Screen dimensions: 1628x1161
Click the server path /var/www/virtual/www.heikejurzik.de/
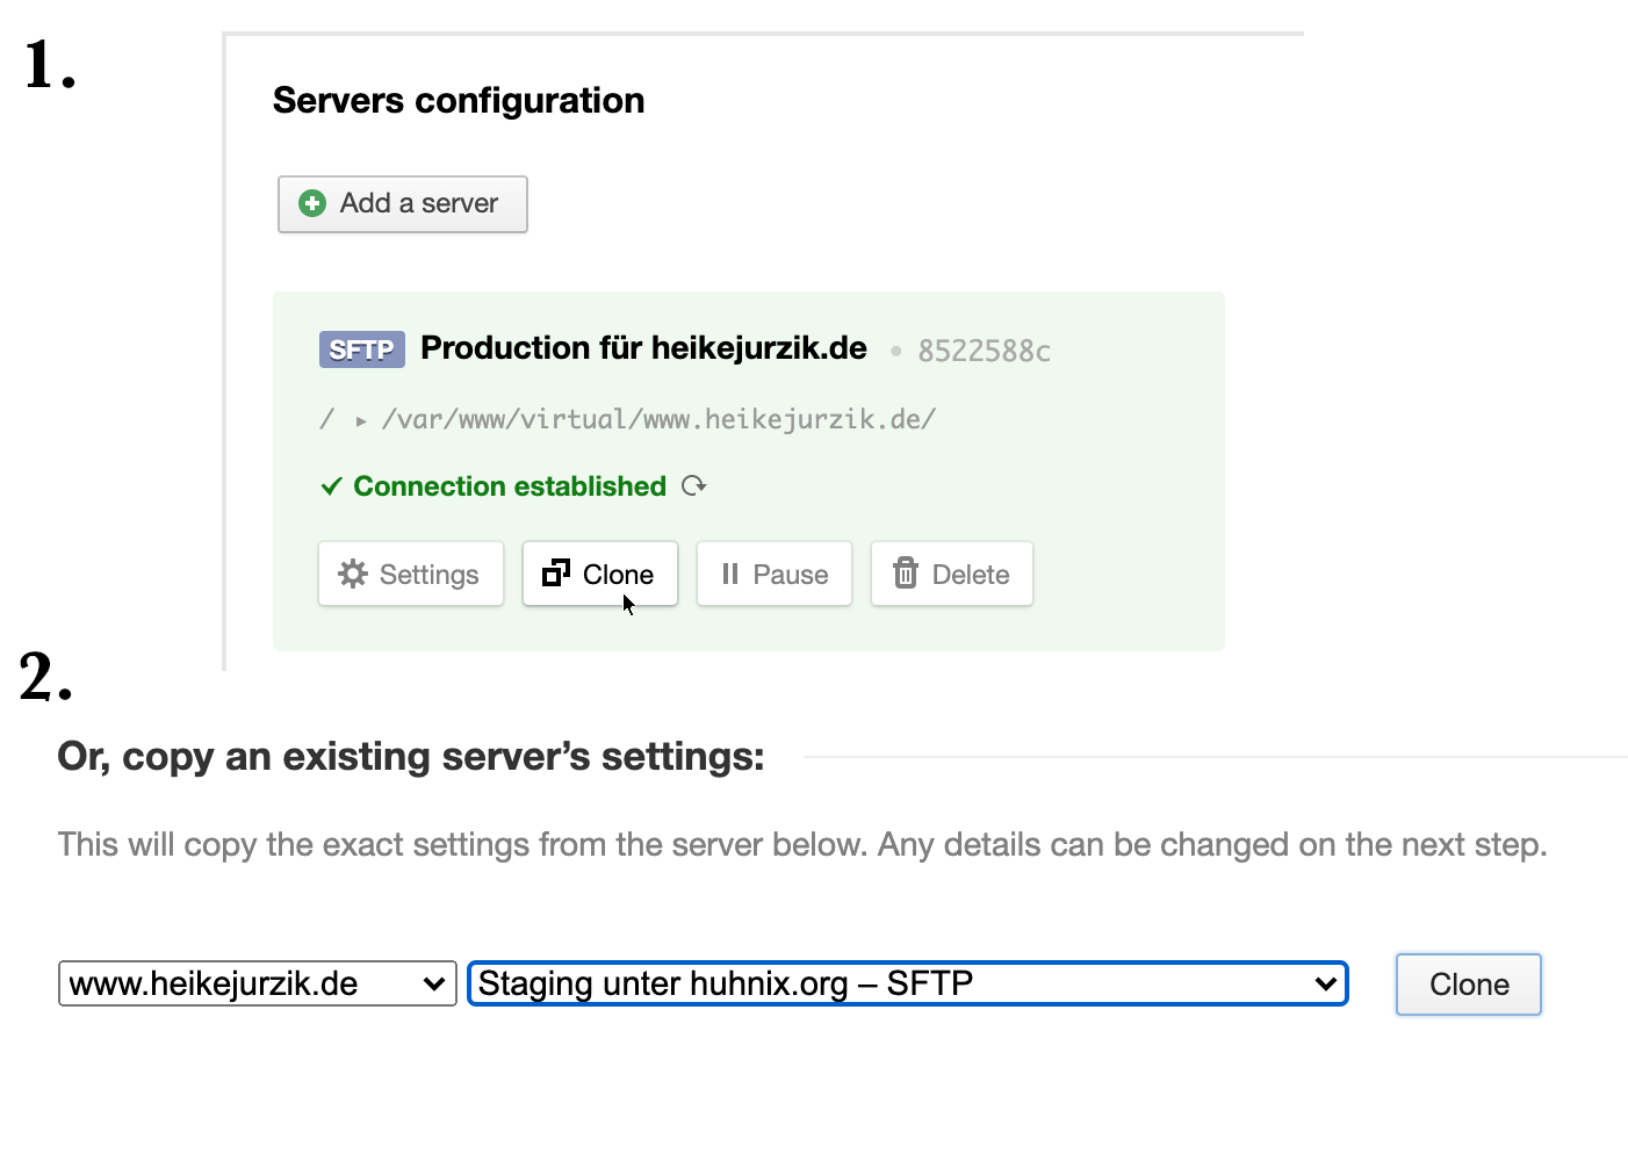(659, 420)
